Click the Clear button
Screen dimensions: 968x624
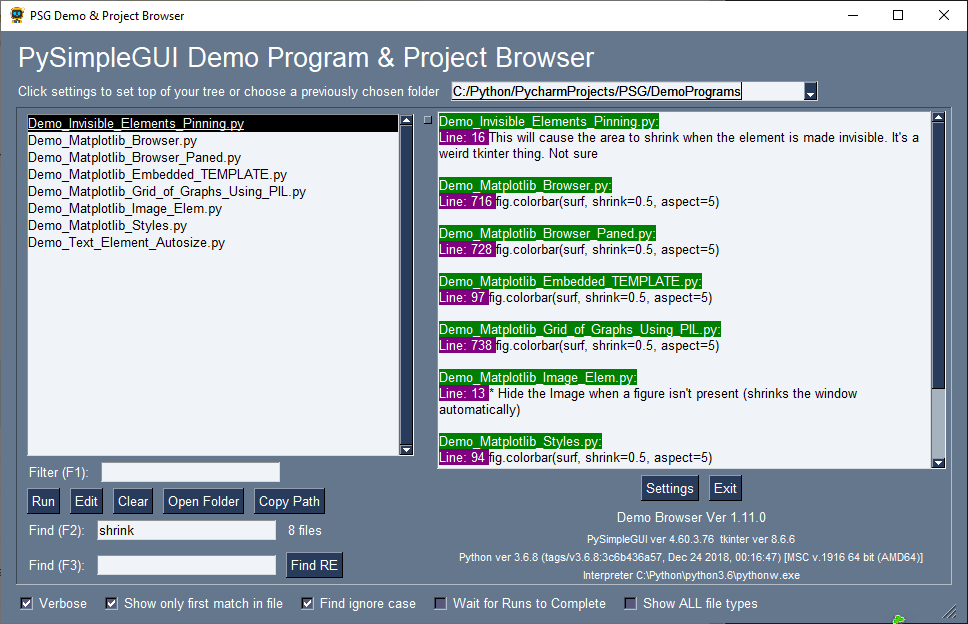(x=133, y=501)
